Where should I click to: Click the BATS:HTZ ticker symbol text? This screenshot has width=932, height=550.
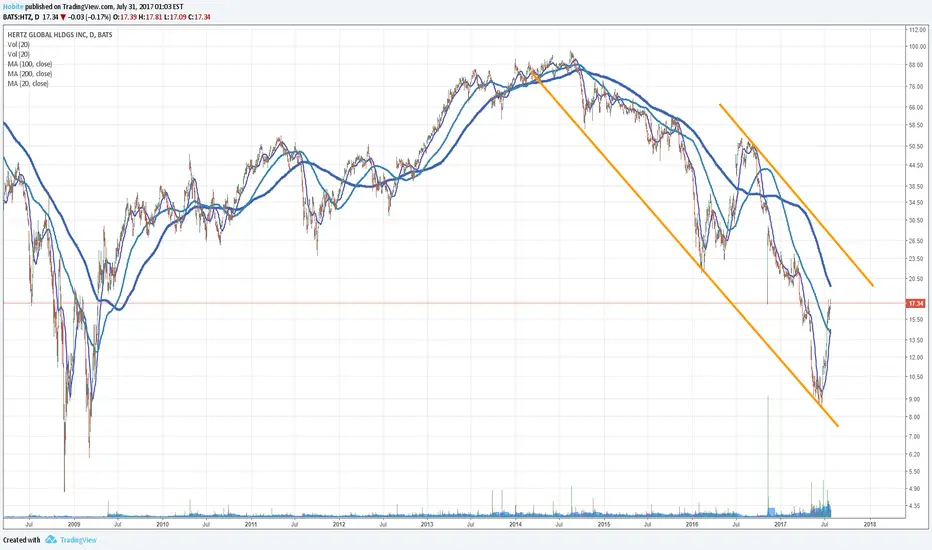pos(18,17)
